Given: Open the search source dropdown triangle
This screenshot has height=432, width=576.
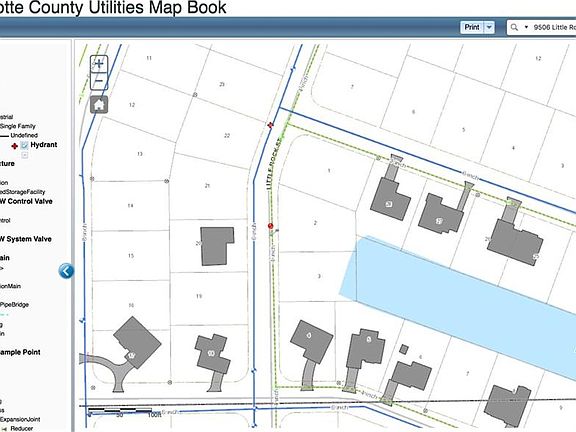Looking at the screenshot, I should click(x=526, y=27).
